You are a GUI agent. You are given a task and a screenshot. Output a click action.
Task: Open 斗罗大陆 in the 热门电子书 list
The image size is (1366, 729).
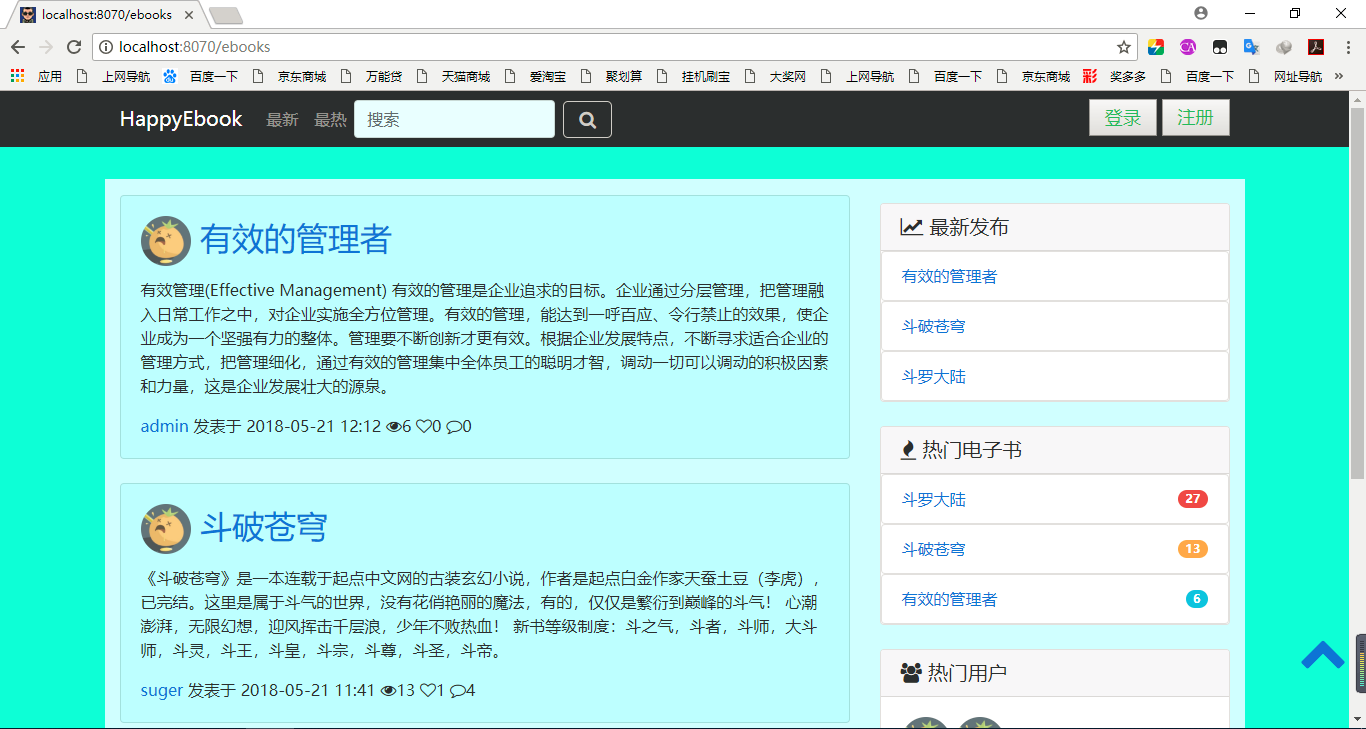coord(934,500)
